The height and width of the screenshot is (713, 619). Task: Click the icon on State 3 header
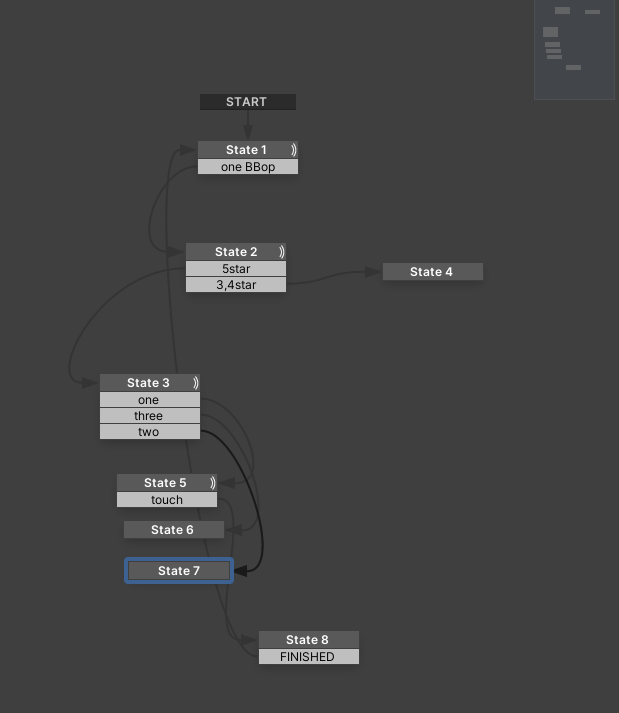pos(195,383)
